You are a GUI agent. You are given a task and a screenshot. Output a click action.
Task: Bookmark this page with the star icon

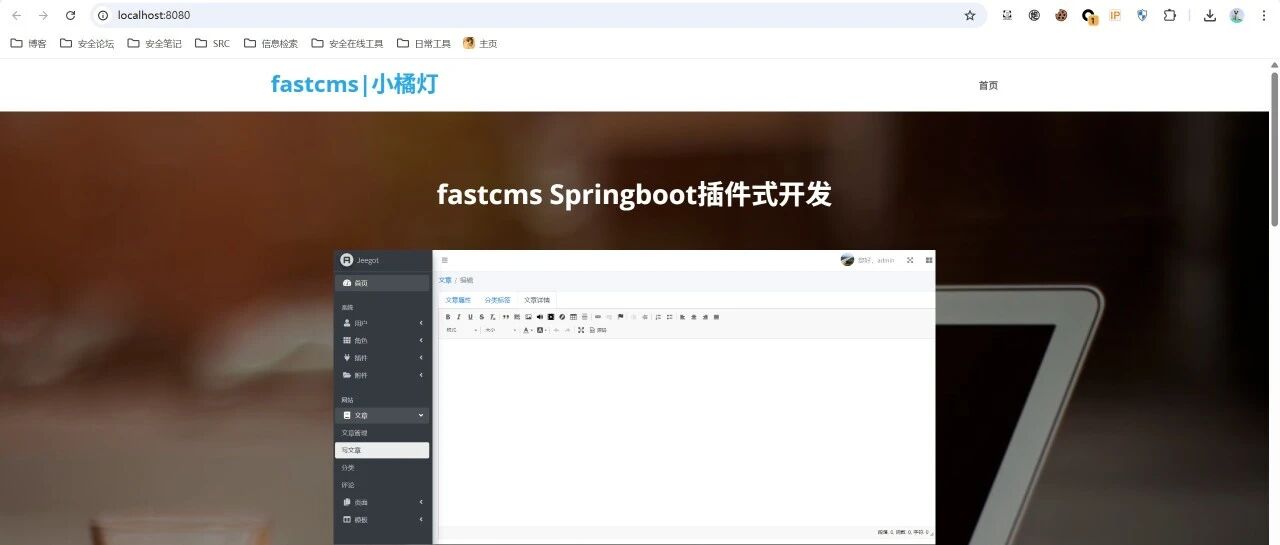click(969, 15)
